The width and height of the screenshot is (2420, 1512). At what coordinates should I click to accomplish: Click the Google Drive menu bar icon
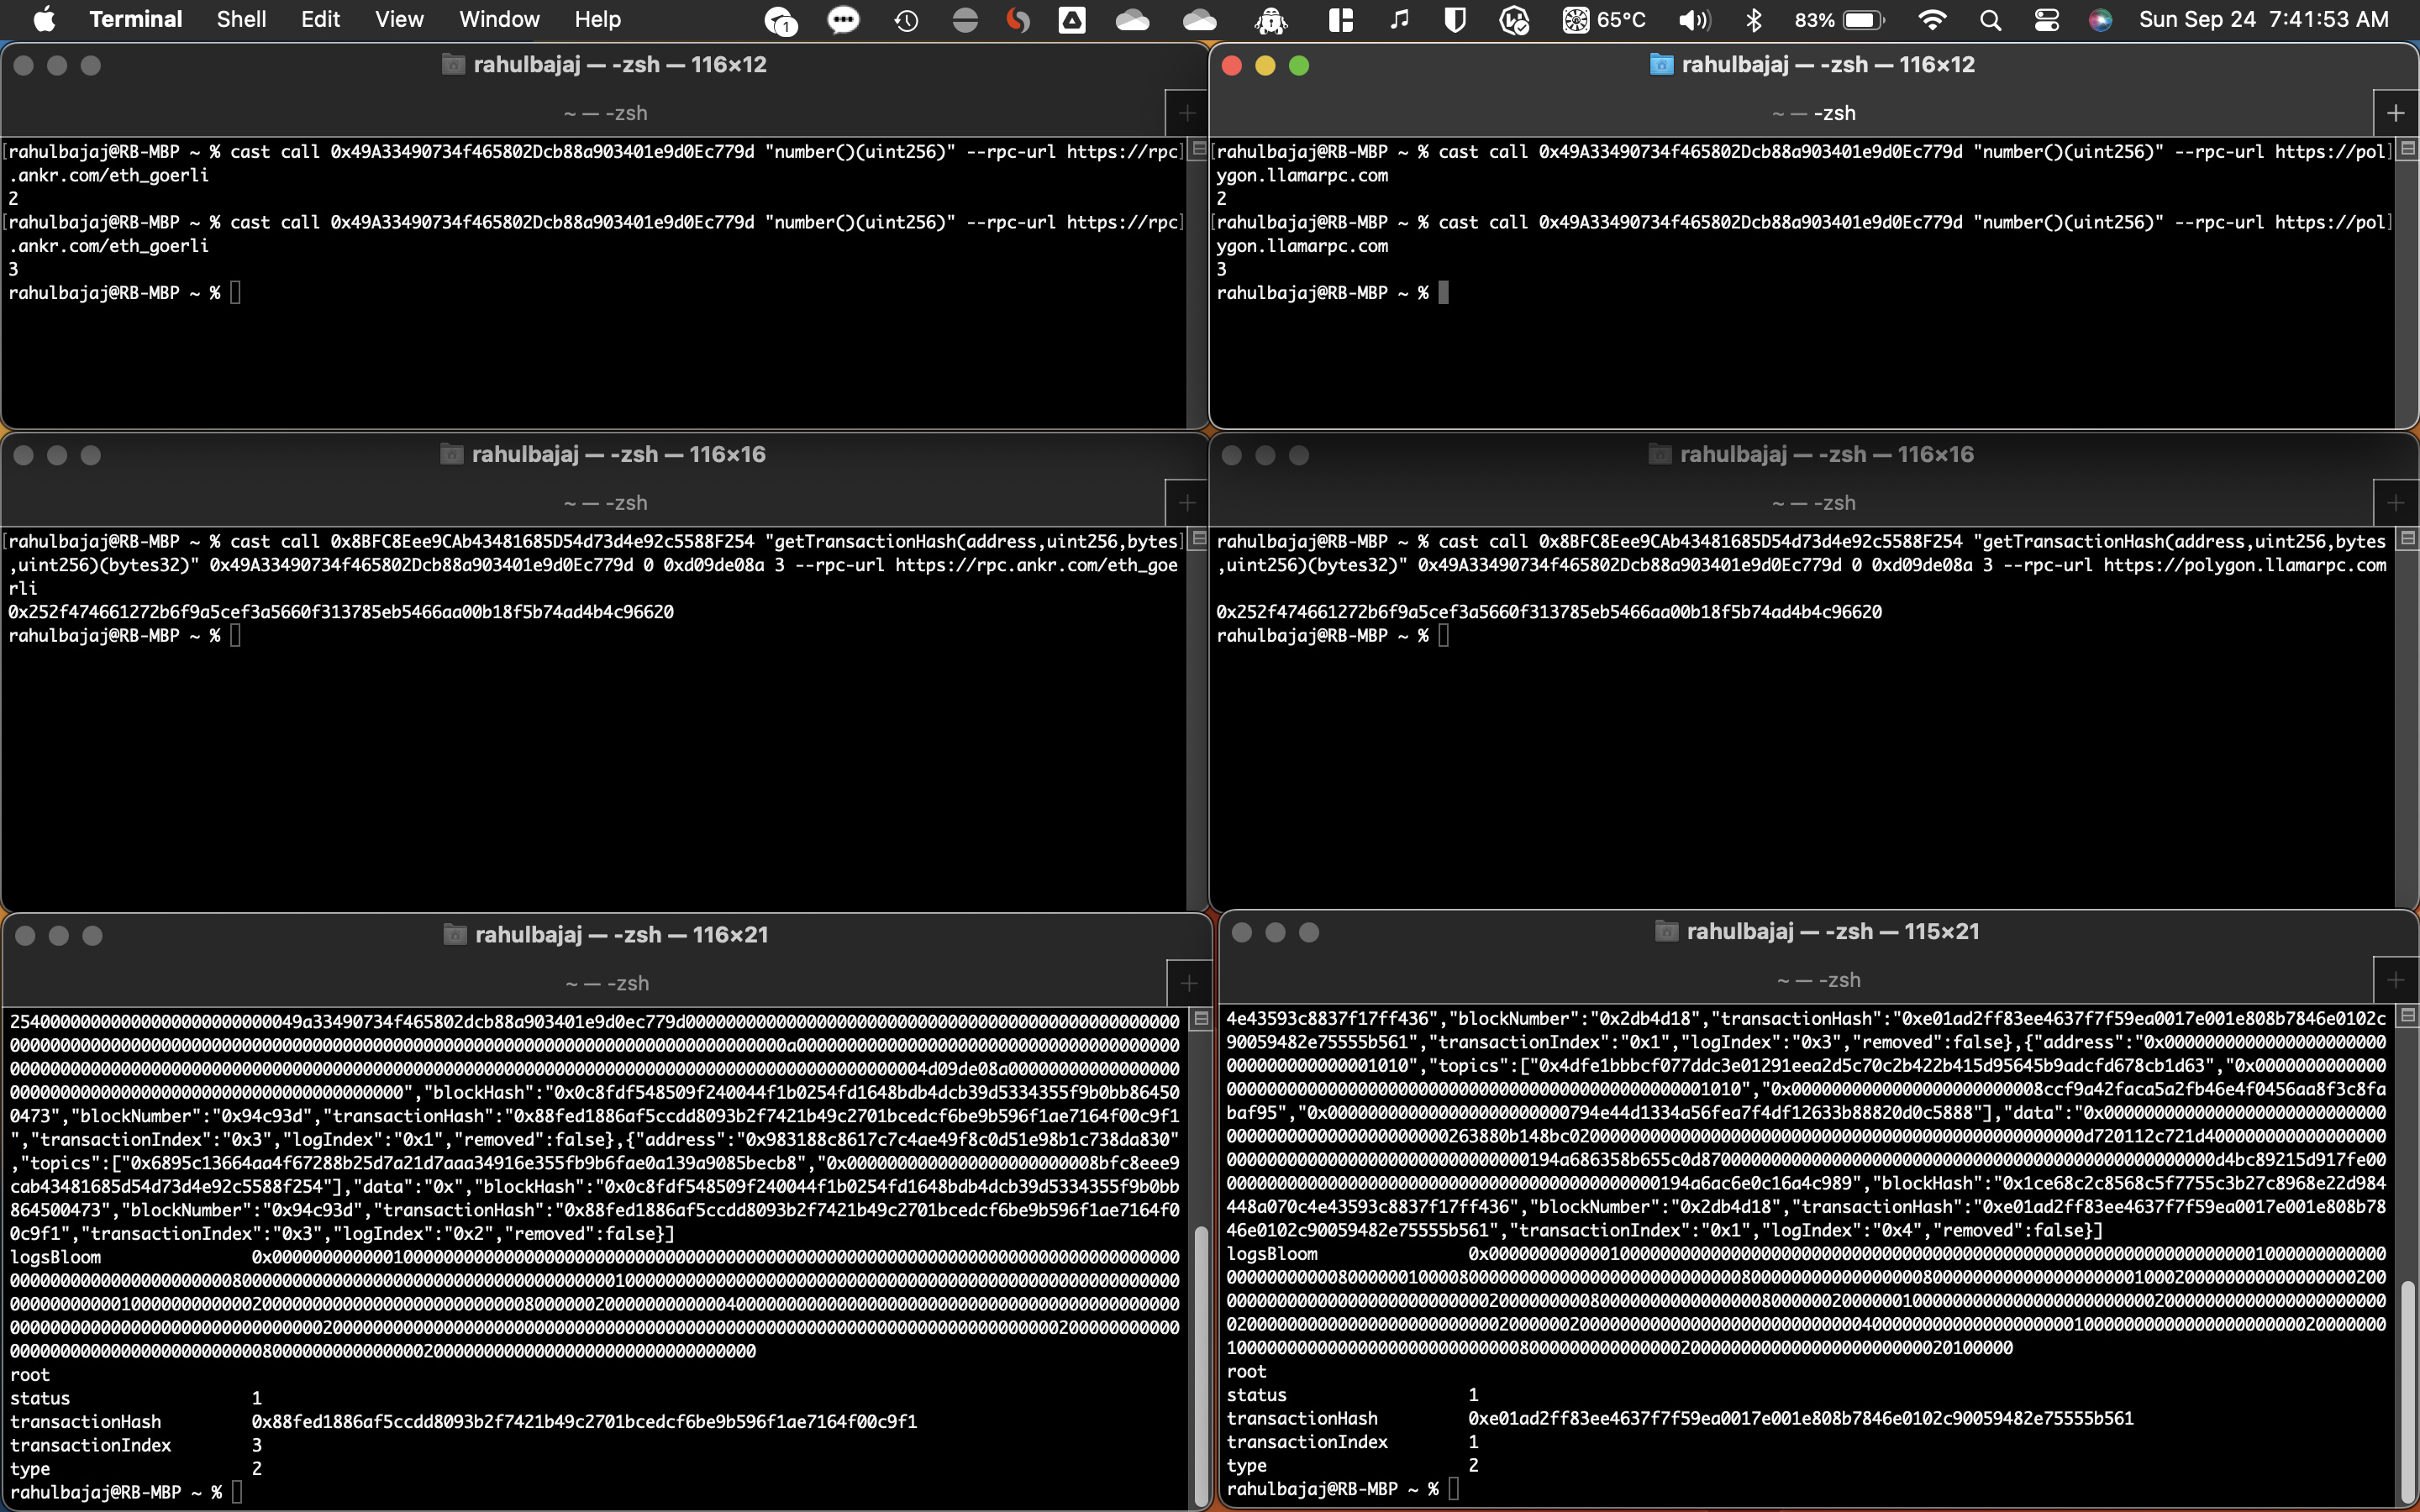click(x=1072, y=20)
